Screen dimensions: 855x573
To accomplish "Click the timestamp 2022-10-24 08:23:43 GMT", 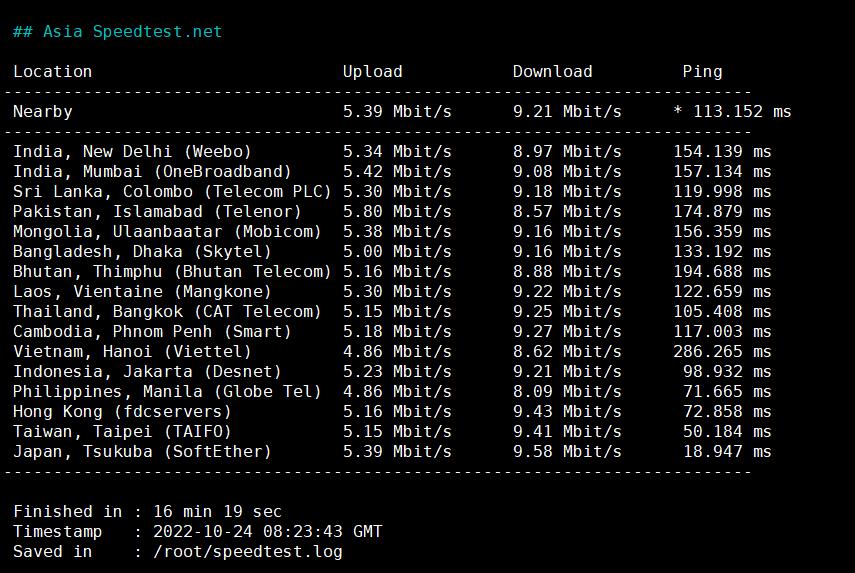I will tap(267, 532).
